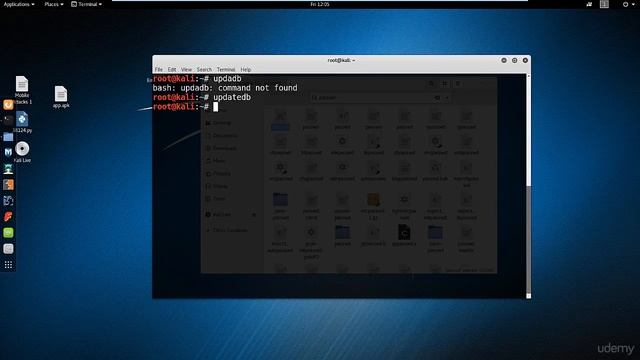Launch the Terminal icon in the dock
This screenshot has width=640, height=360.
coord(8,120)
